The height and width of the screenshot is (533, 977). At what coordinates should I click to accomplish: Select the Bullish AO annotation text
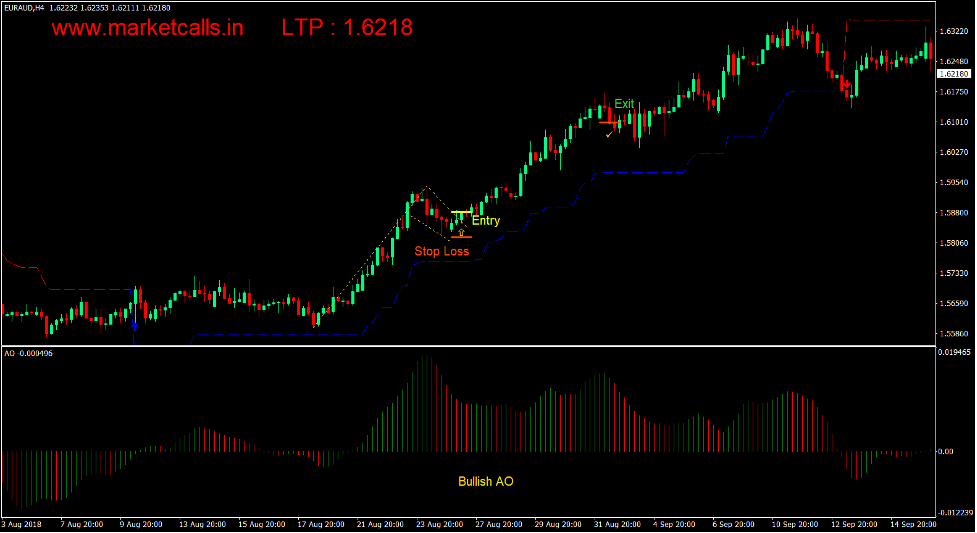486,482
